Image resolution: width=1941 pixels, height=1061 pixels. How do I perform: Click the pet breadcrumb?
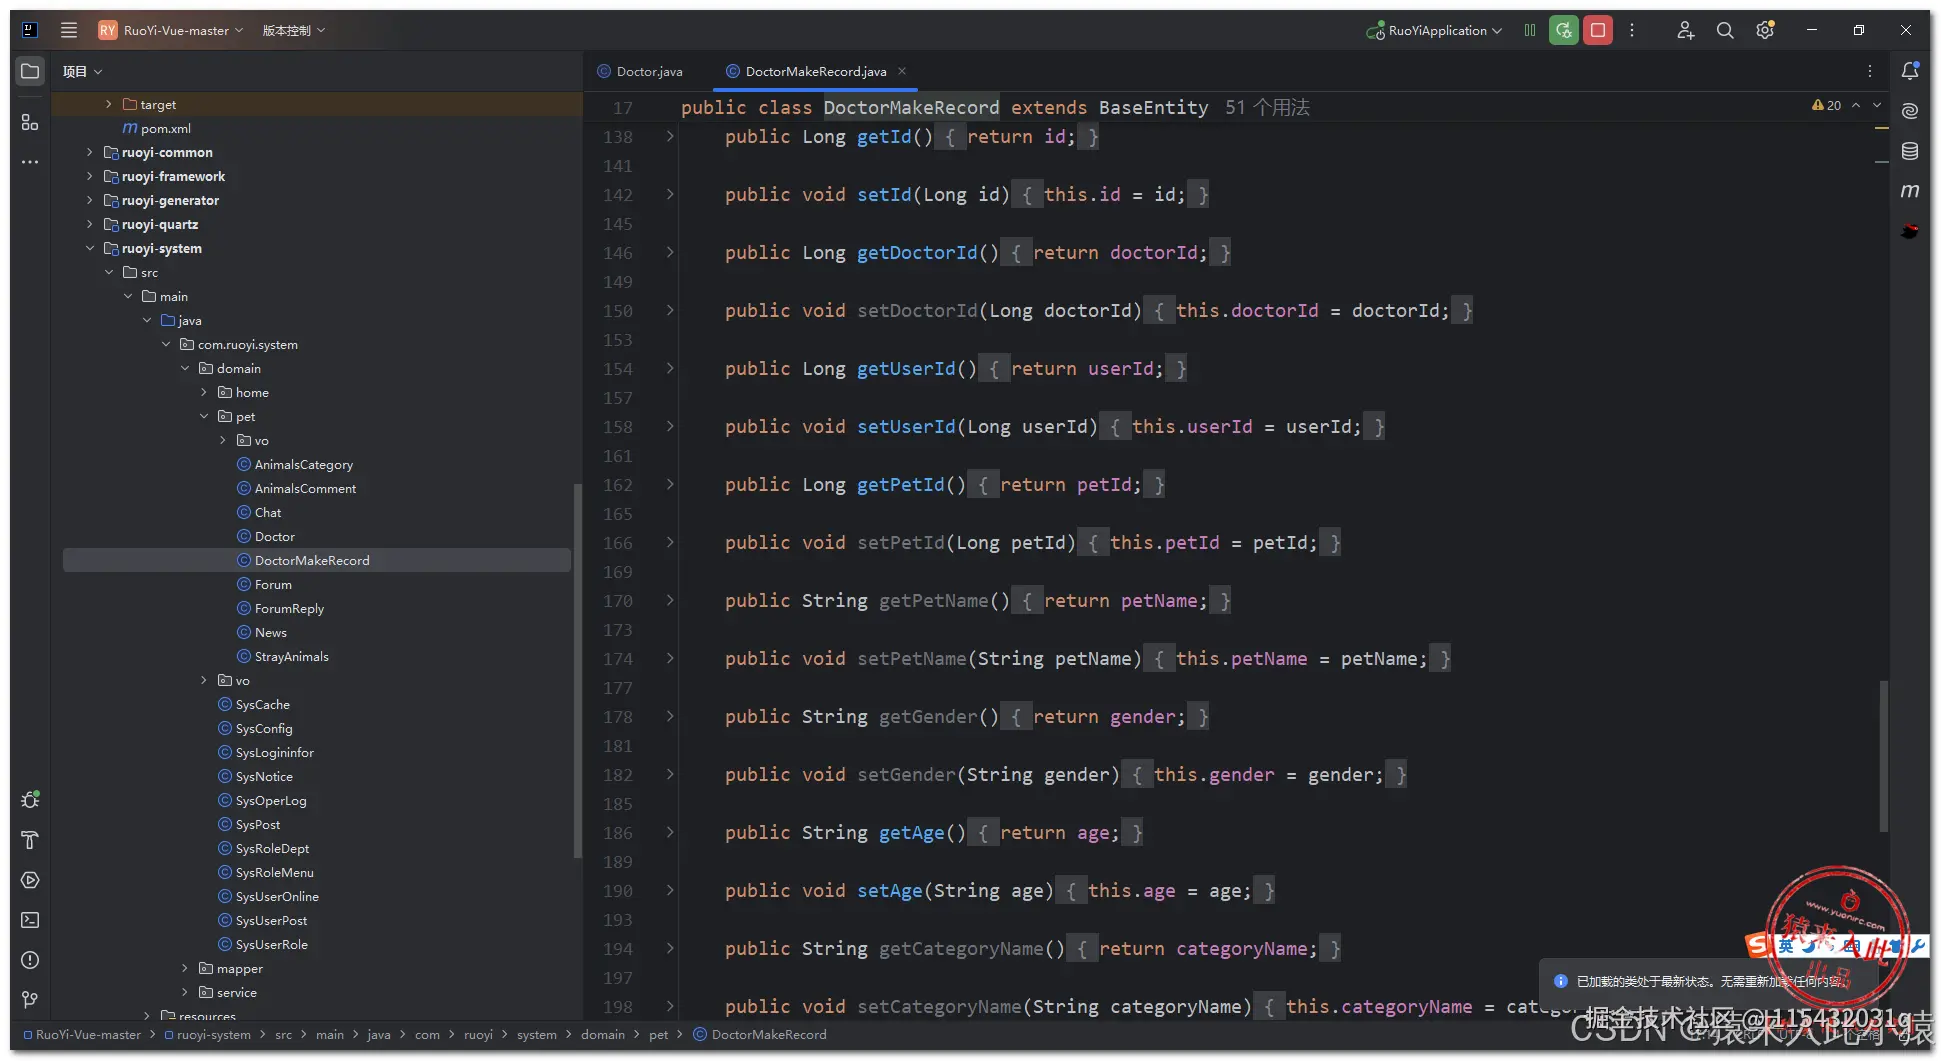658,1034
